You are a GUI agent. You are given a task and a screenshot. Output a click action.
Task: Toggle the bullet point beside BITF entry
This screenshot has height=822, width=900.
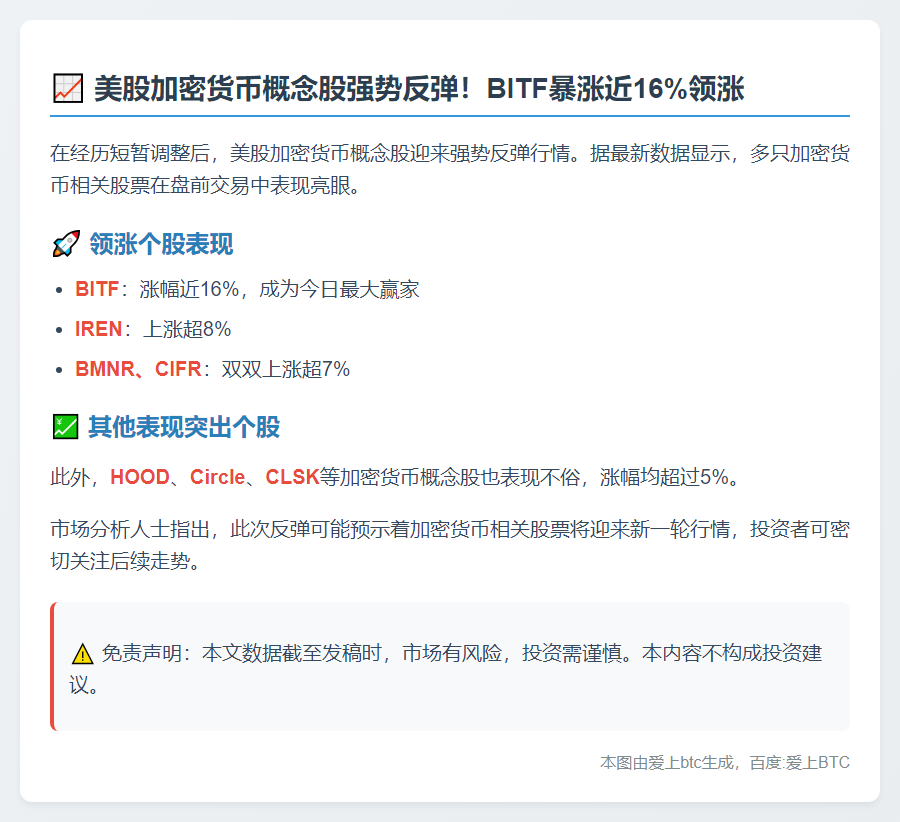(x=59, y=290)
